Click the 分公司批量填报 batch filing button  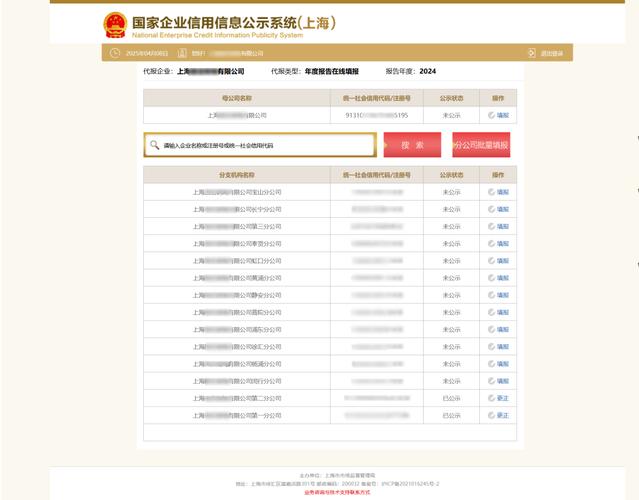tap(481, 145)
